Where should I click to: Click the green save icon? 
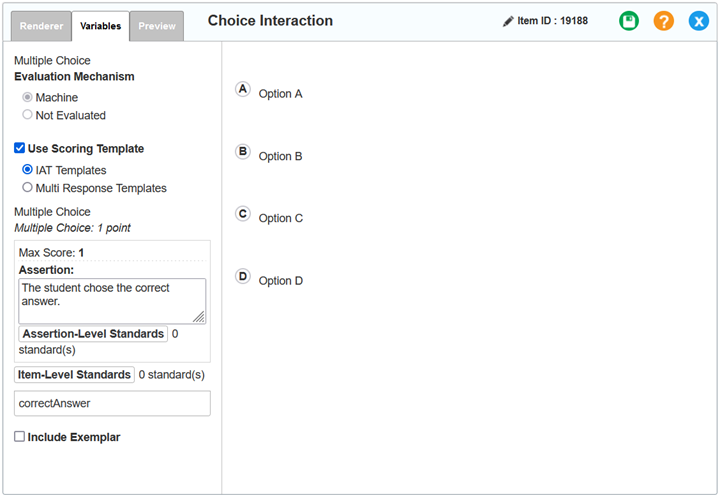click(629, 21)
